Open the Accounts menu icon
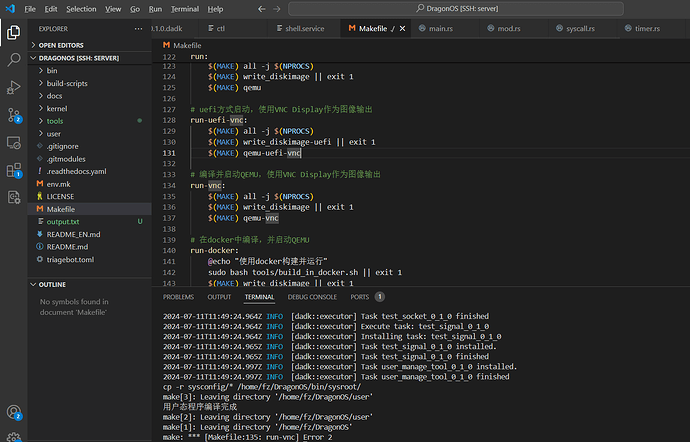 14,412
